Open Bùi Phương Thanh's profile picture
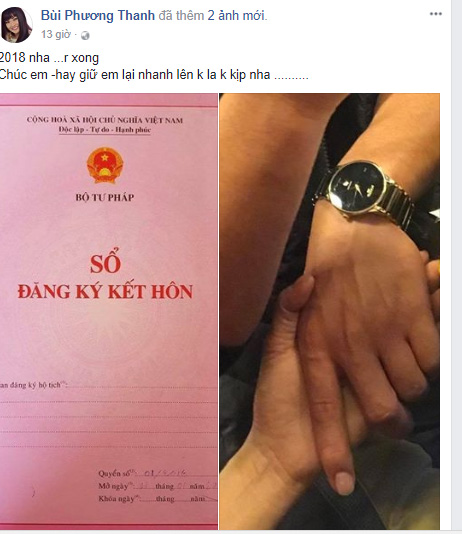The width and height of the screenshot is (462, 534). click(16, 25)
